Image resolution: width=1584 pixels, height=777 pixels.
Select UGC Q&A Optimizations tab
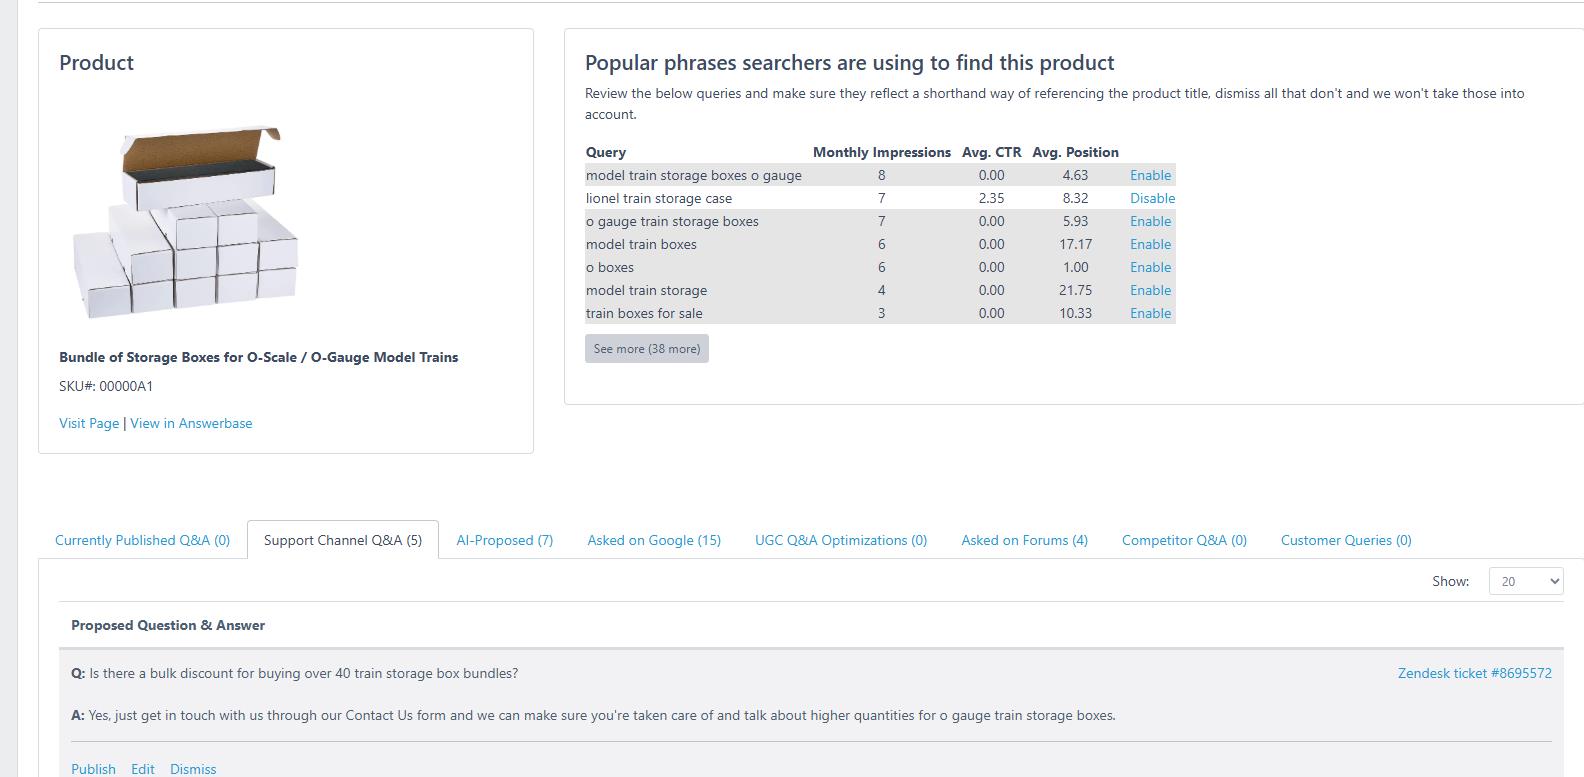(840, 540)
